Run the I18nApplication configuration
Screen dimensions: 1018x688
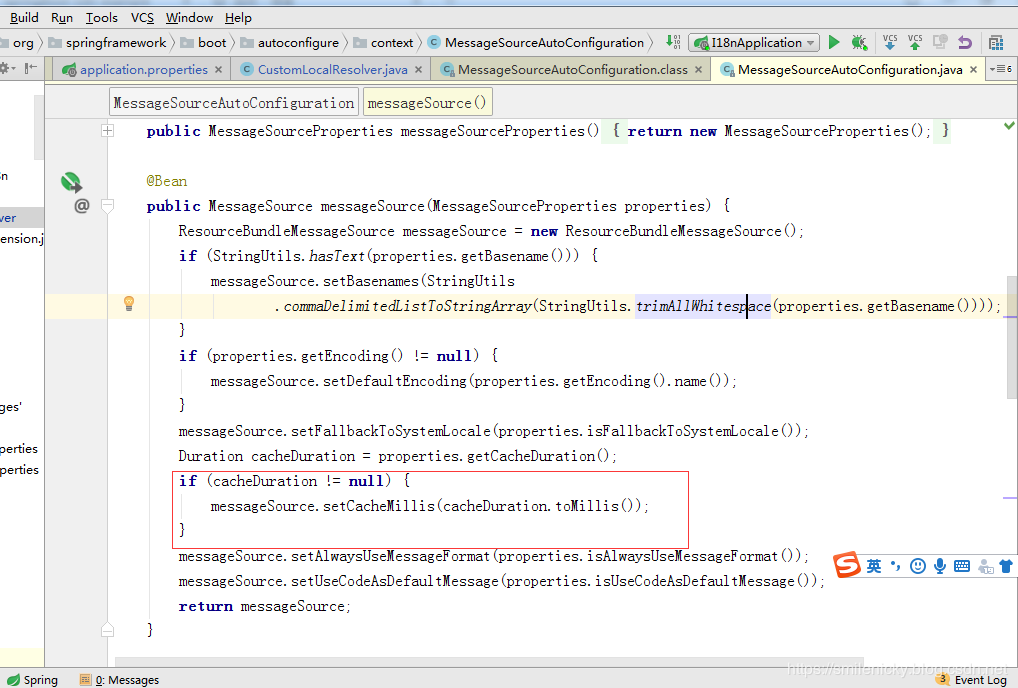coord(834,43)
